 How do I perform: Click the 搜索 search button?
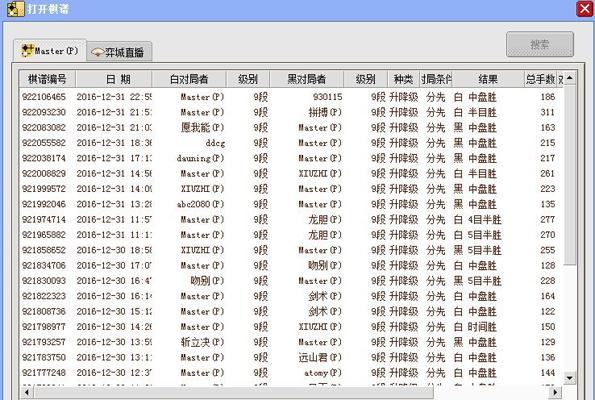pyautogui.click(x=540, y=44)
